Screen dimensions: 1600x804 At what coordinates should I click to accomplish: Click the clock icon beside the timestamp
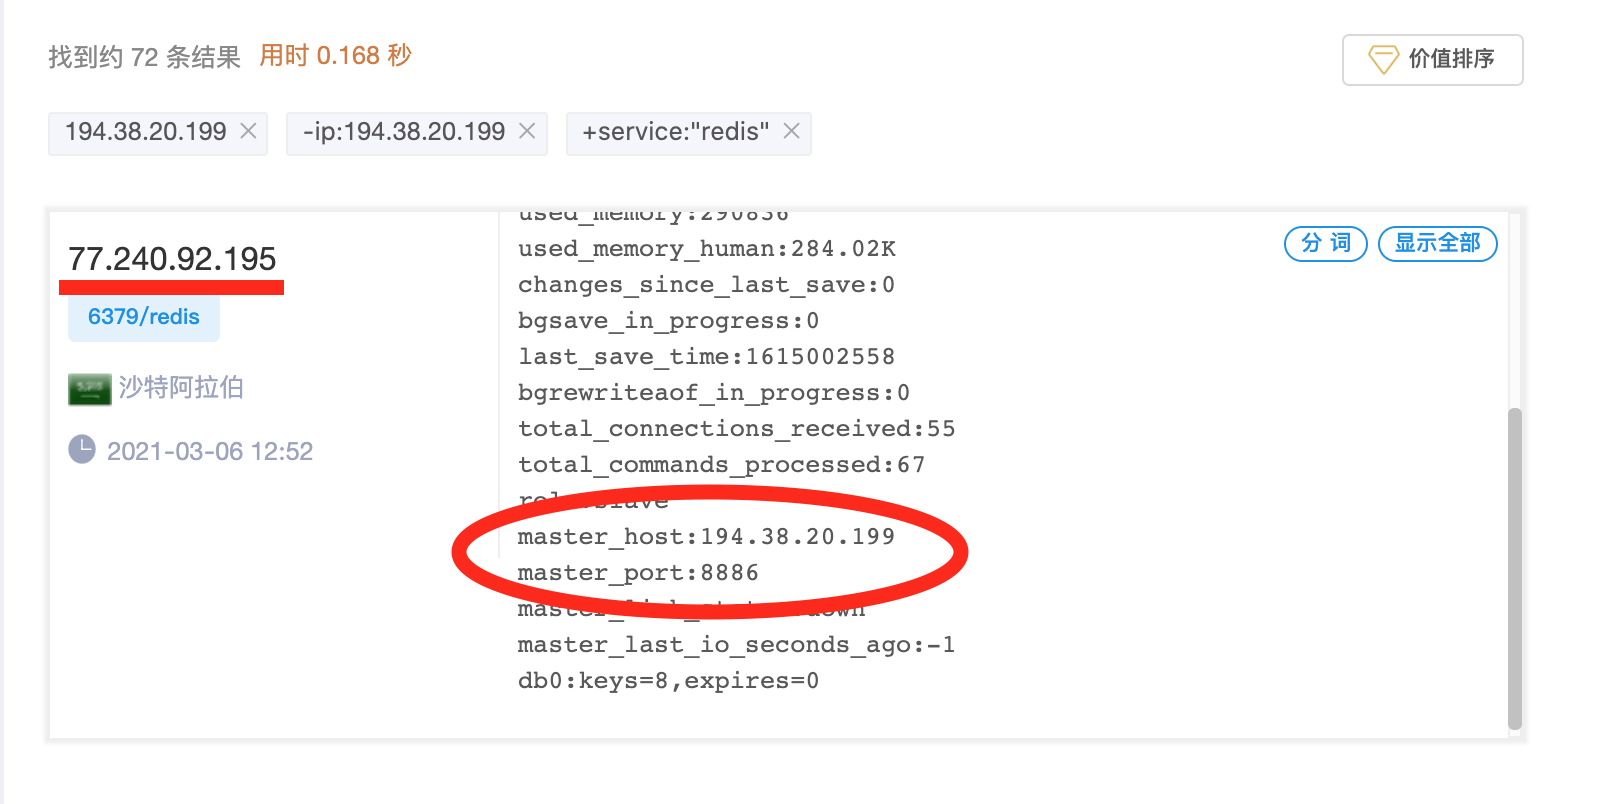(x=82, y=450)
